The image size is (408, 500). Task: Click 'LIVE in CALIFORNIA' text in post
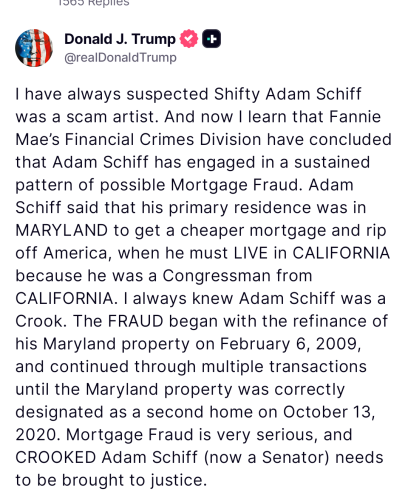[311, 253]
